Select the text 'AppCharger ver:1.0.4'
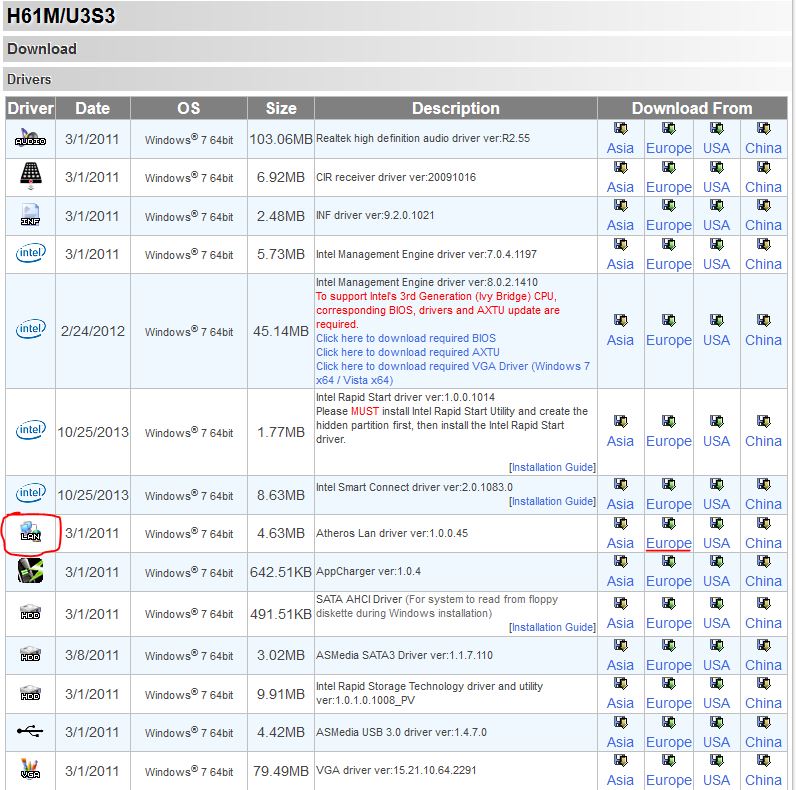The width and height of the screenshot is (797, 790). (x=369, y=571)
